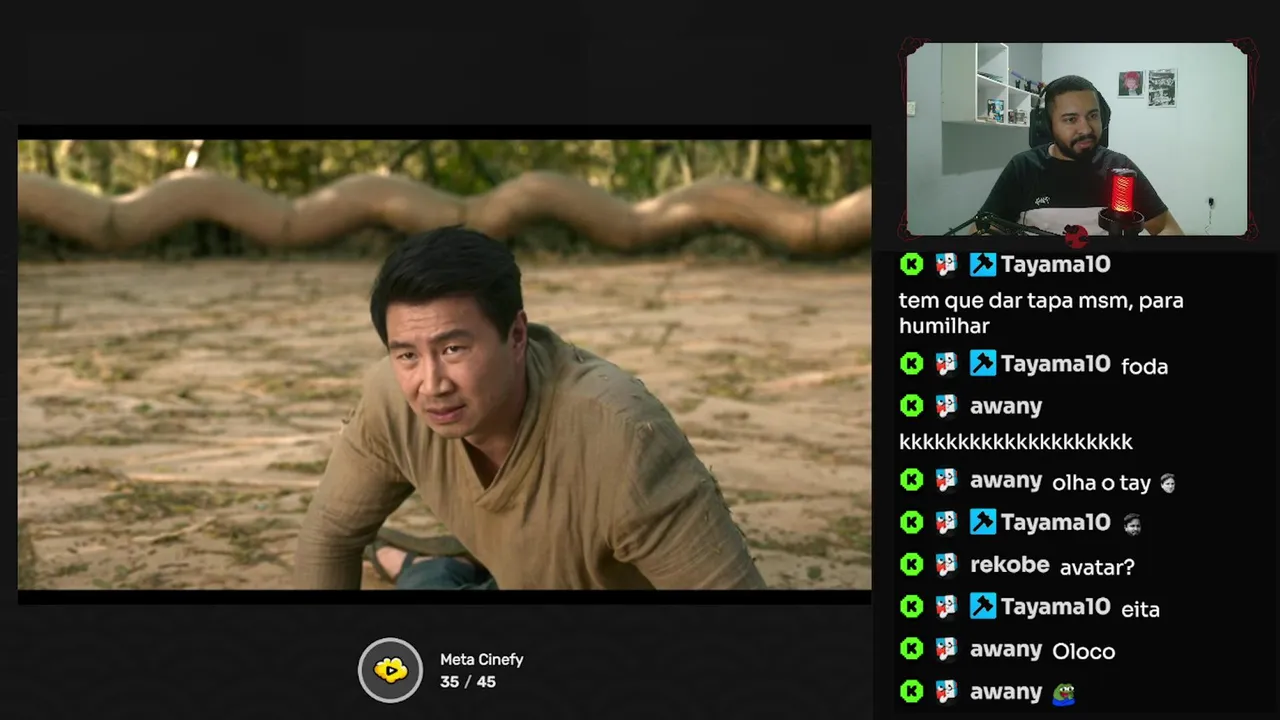Viewport: 1280px width, 720px height.
Task: Click the Tayama10 username next to foda
Action: (x=1055, y=364)
